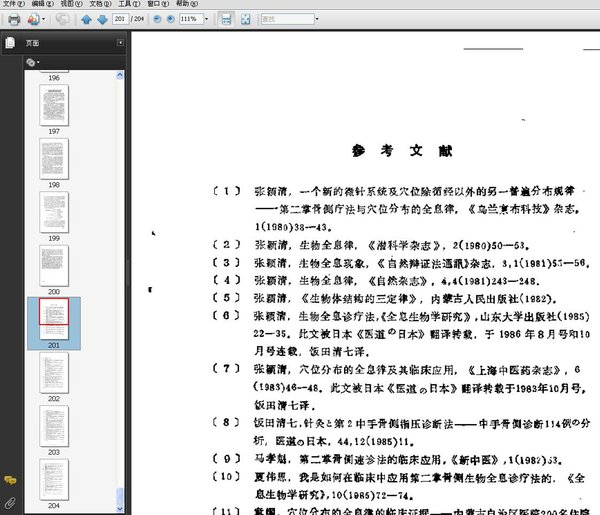Open the 工具 (Tools) menu

(x=129, y=4)
